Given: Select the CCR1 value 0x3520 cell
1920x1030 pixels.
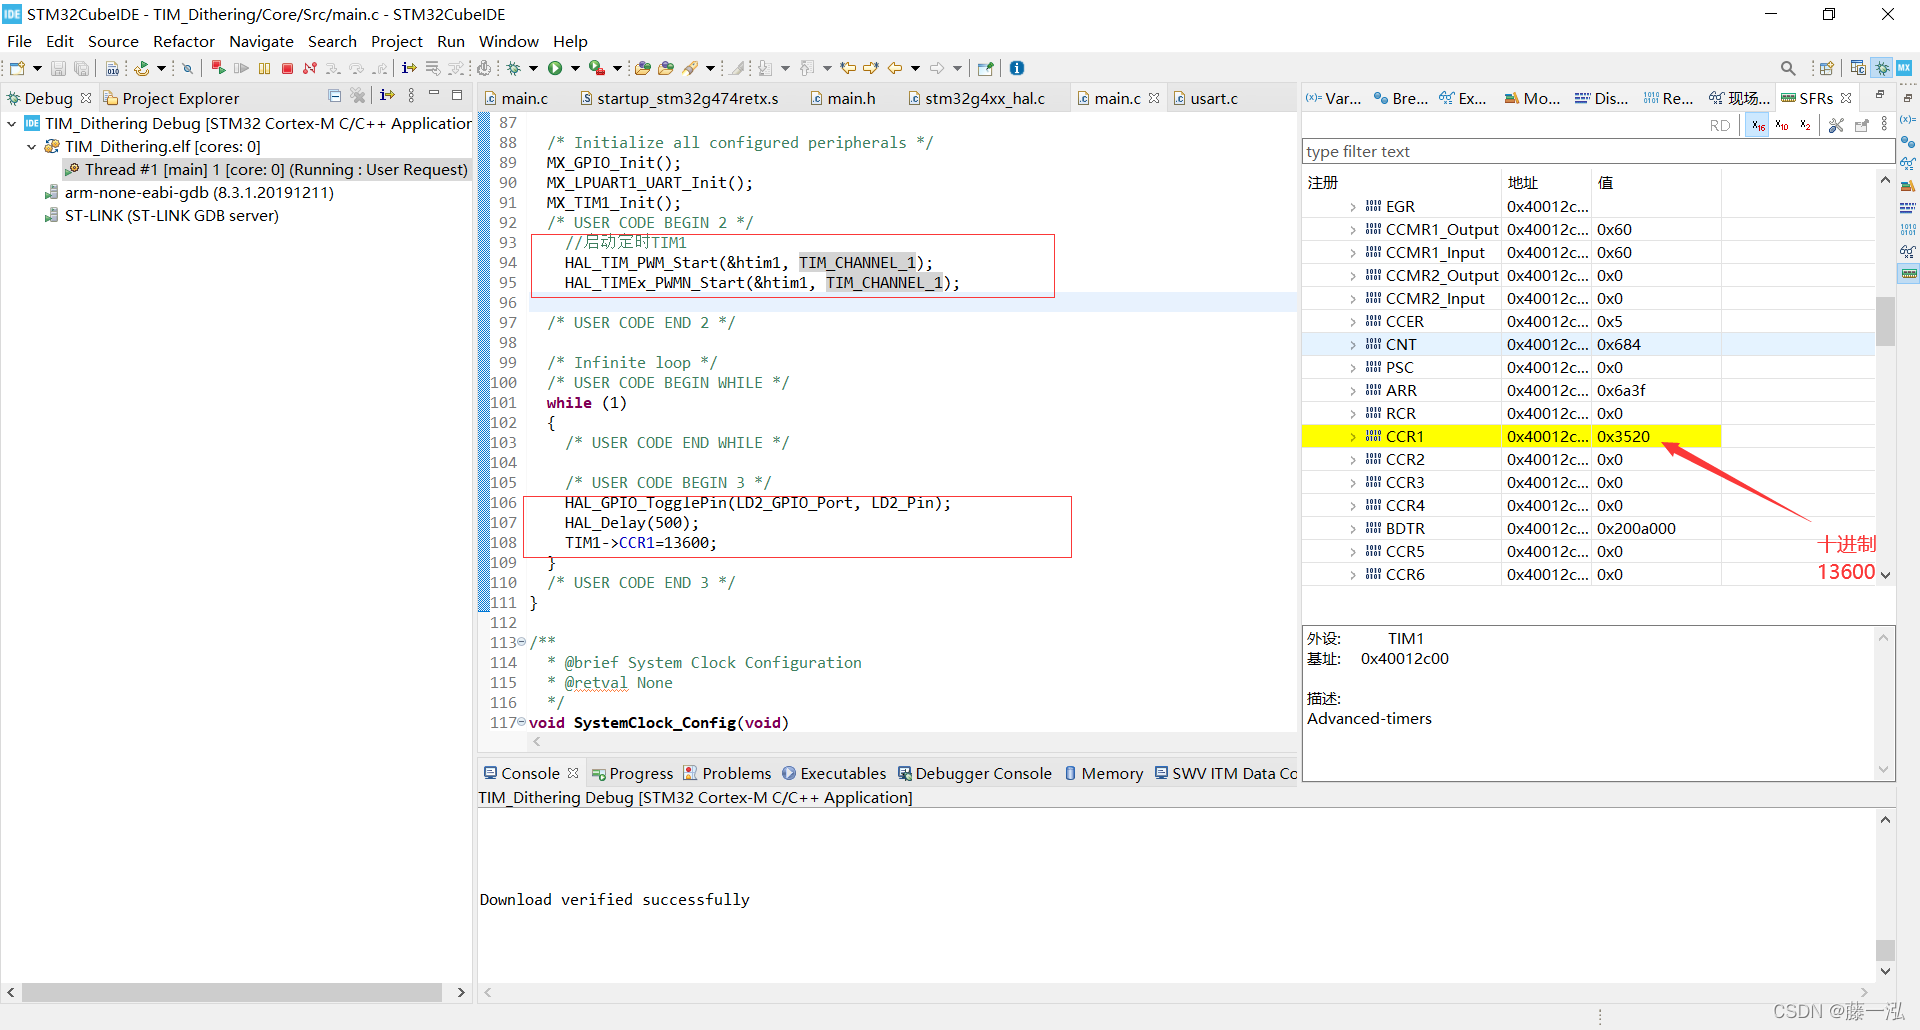Looking at the screenshot, I should click(x=1656, y=437).
